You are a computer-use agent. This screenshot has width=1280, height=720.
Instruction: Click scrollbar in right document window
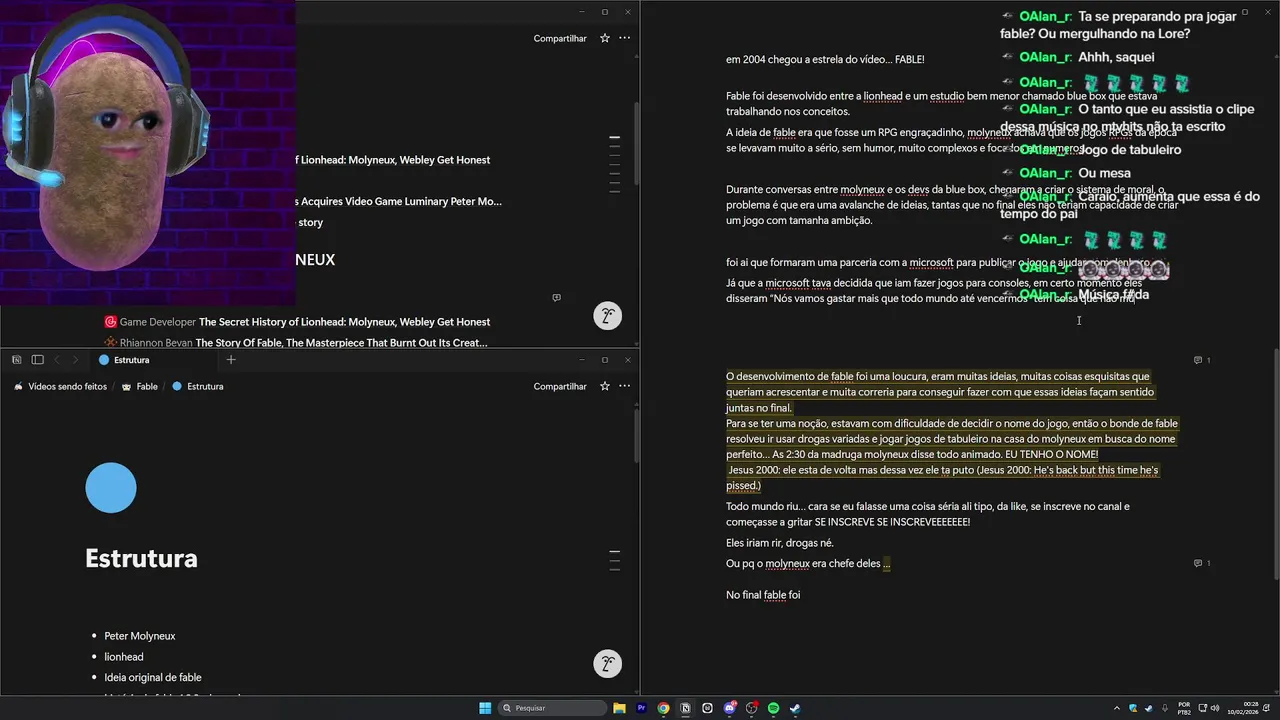(x=1275, y=462)
